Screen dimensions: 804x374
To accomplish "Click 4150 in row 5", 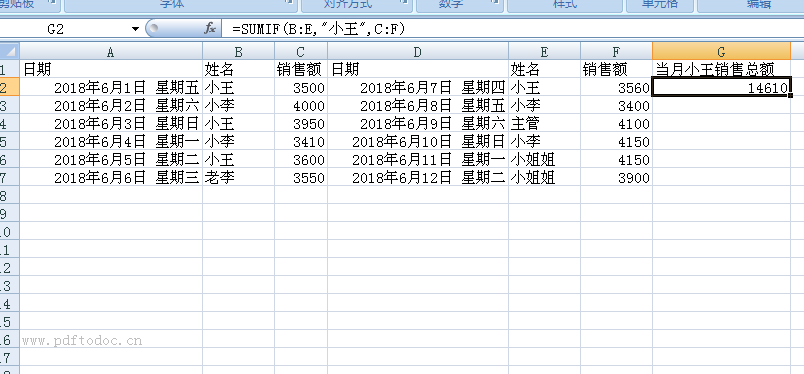I will click(x=616, y=142).
